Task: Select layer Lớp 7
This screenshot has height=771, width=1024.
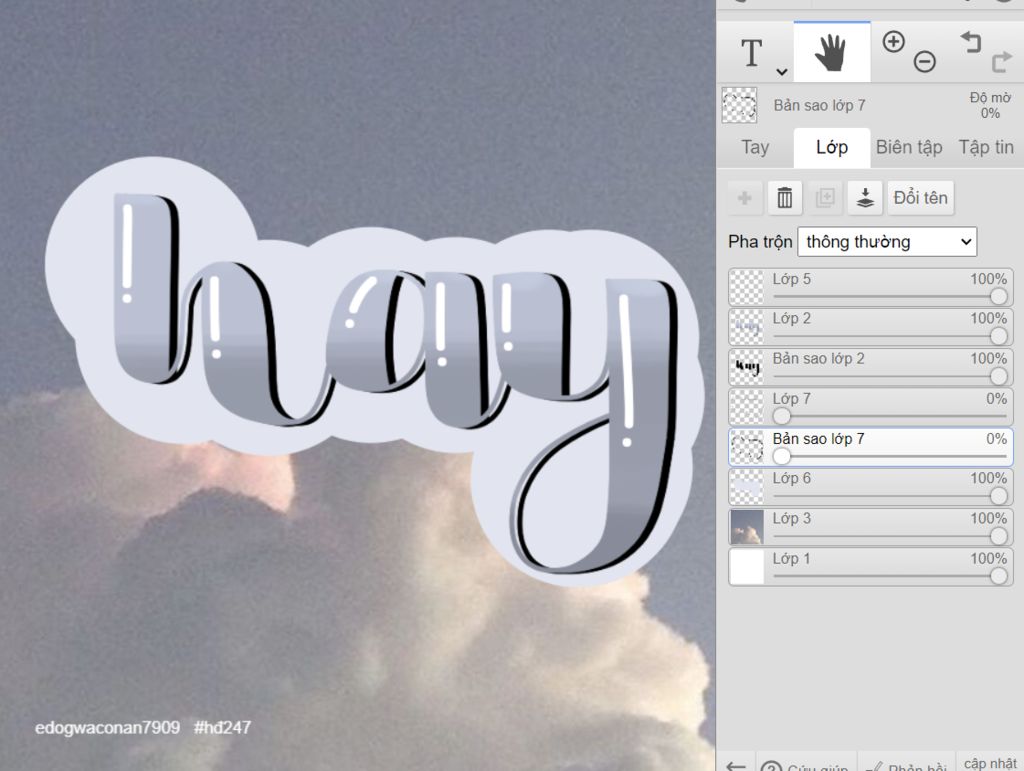Action: [x=871, y=407]
